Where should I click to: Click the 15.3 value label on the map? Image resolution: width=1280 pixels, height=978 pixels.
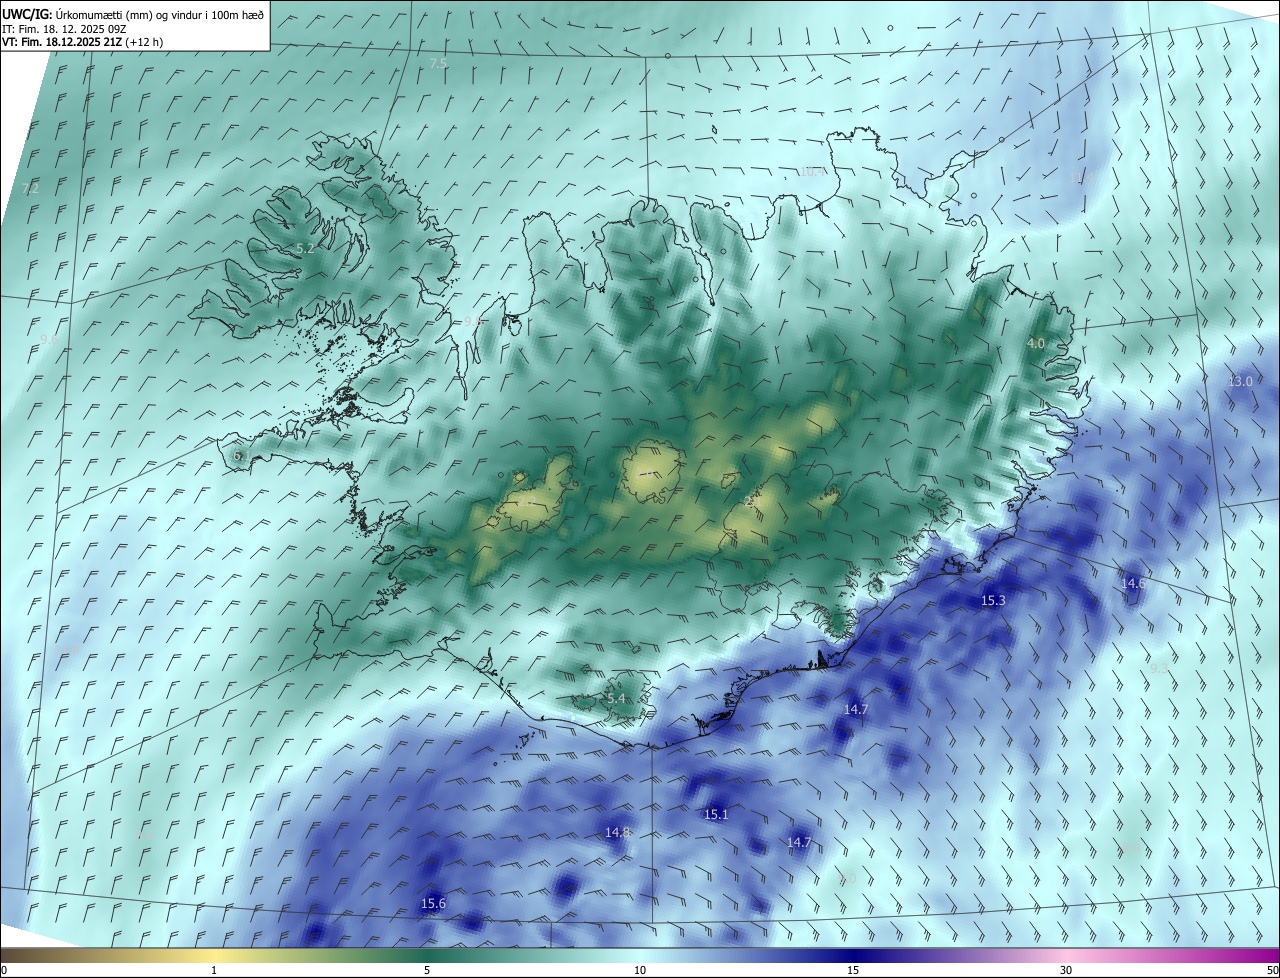tap(993, 600)
